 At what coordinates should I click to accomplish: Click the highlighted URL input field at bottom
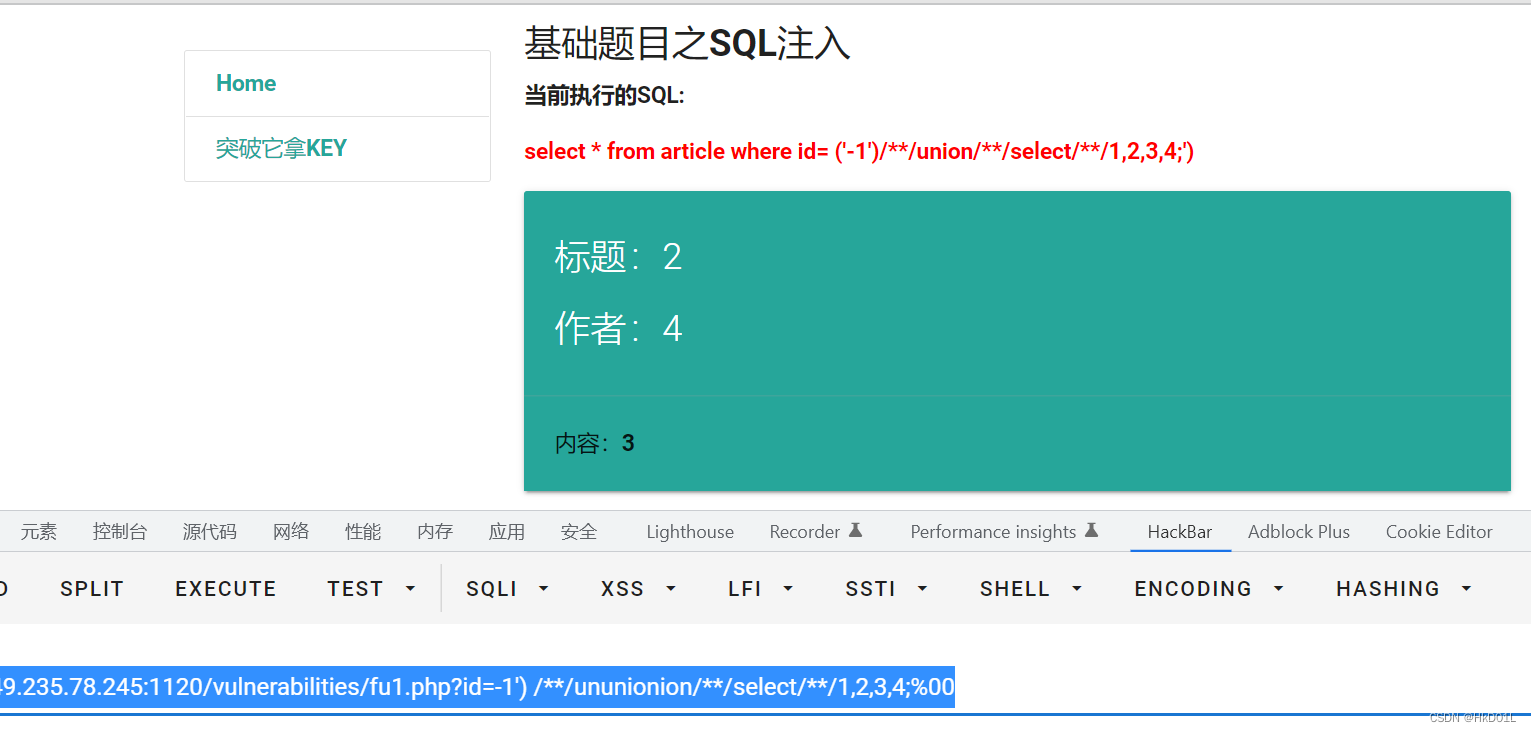click(478, 687)
